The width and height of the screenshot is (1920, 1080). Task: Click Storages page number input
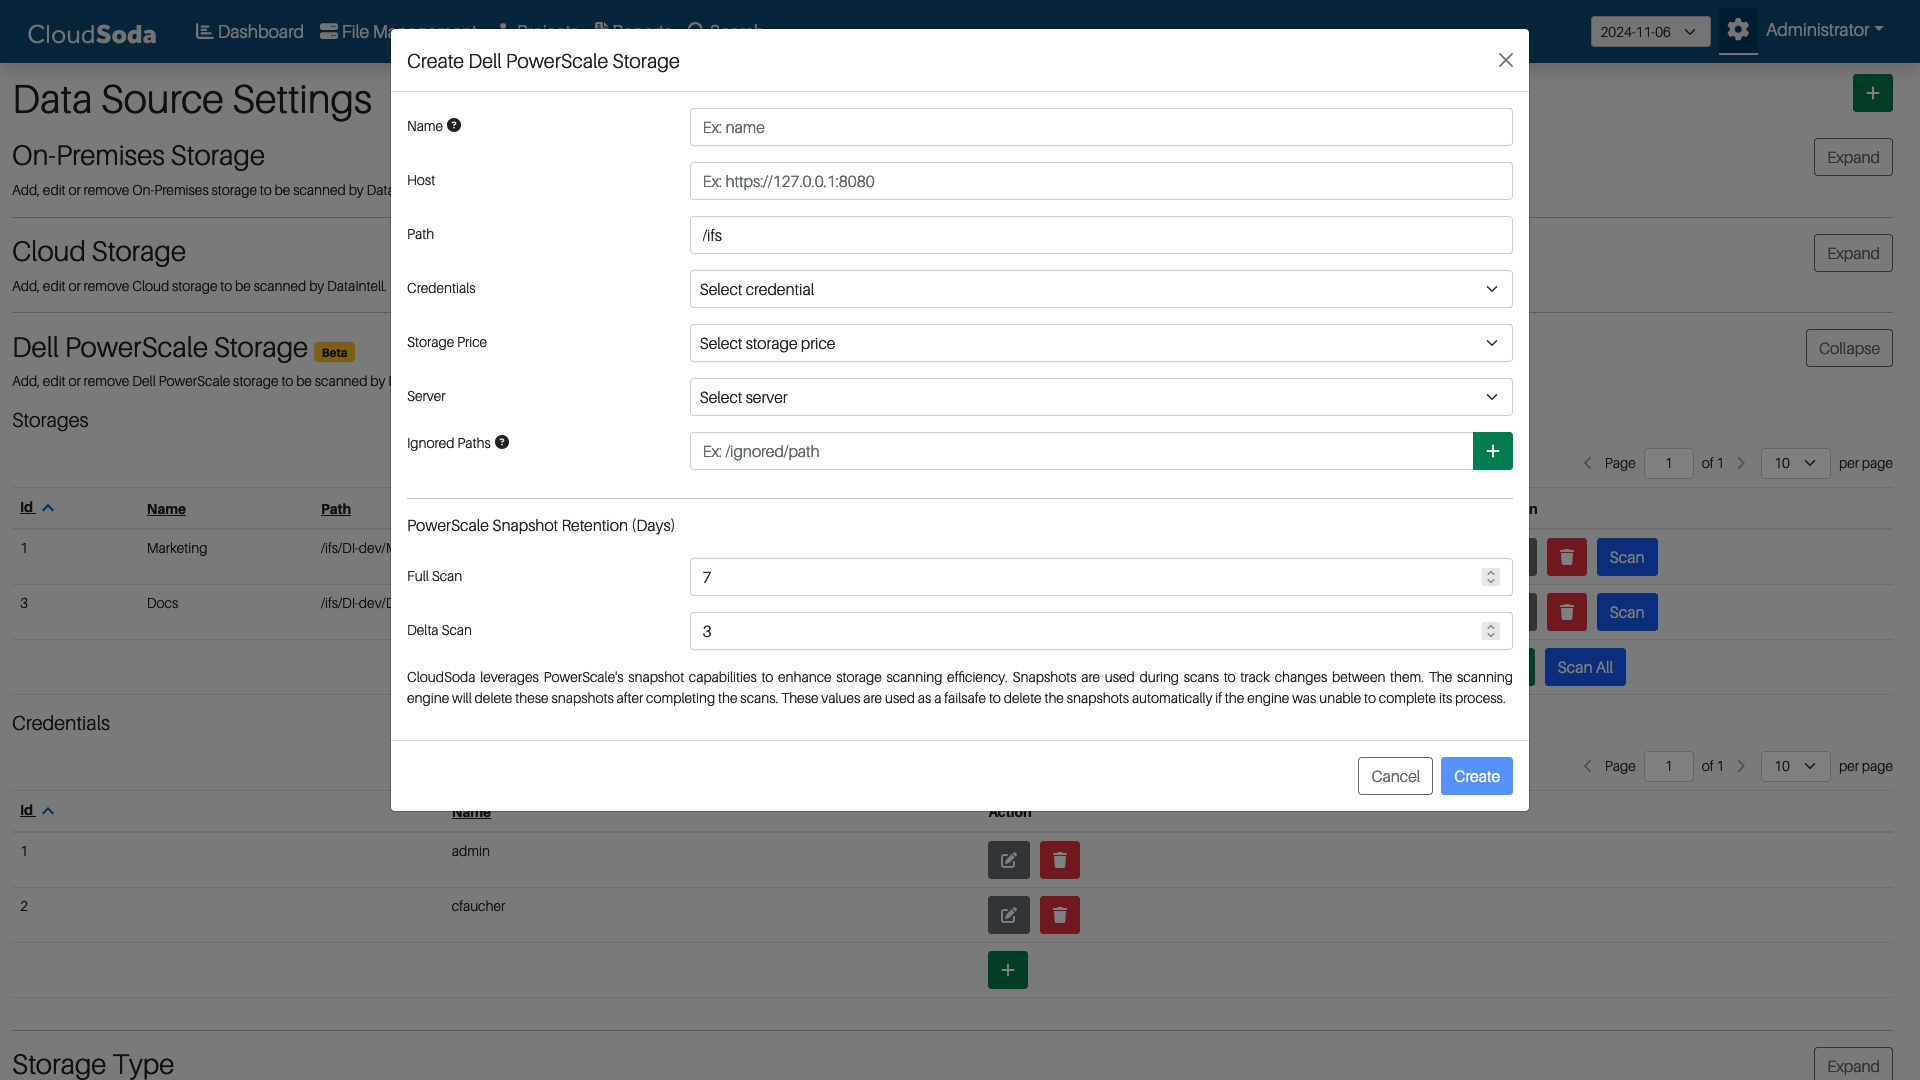tap(1668, 463)
